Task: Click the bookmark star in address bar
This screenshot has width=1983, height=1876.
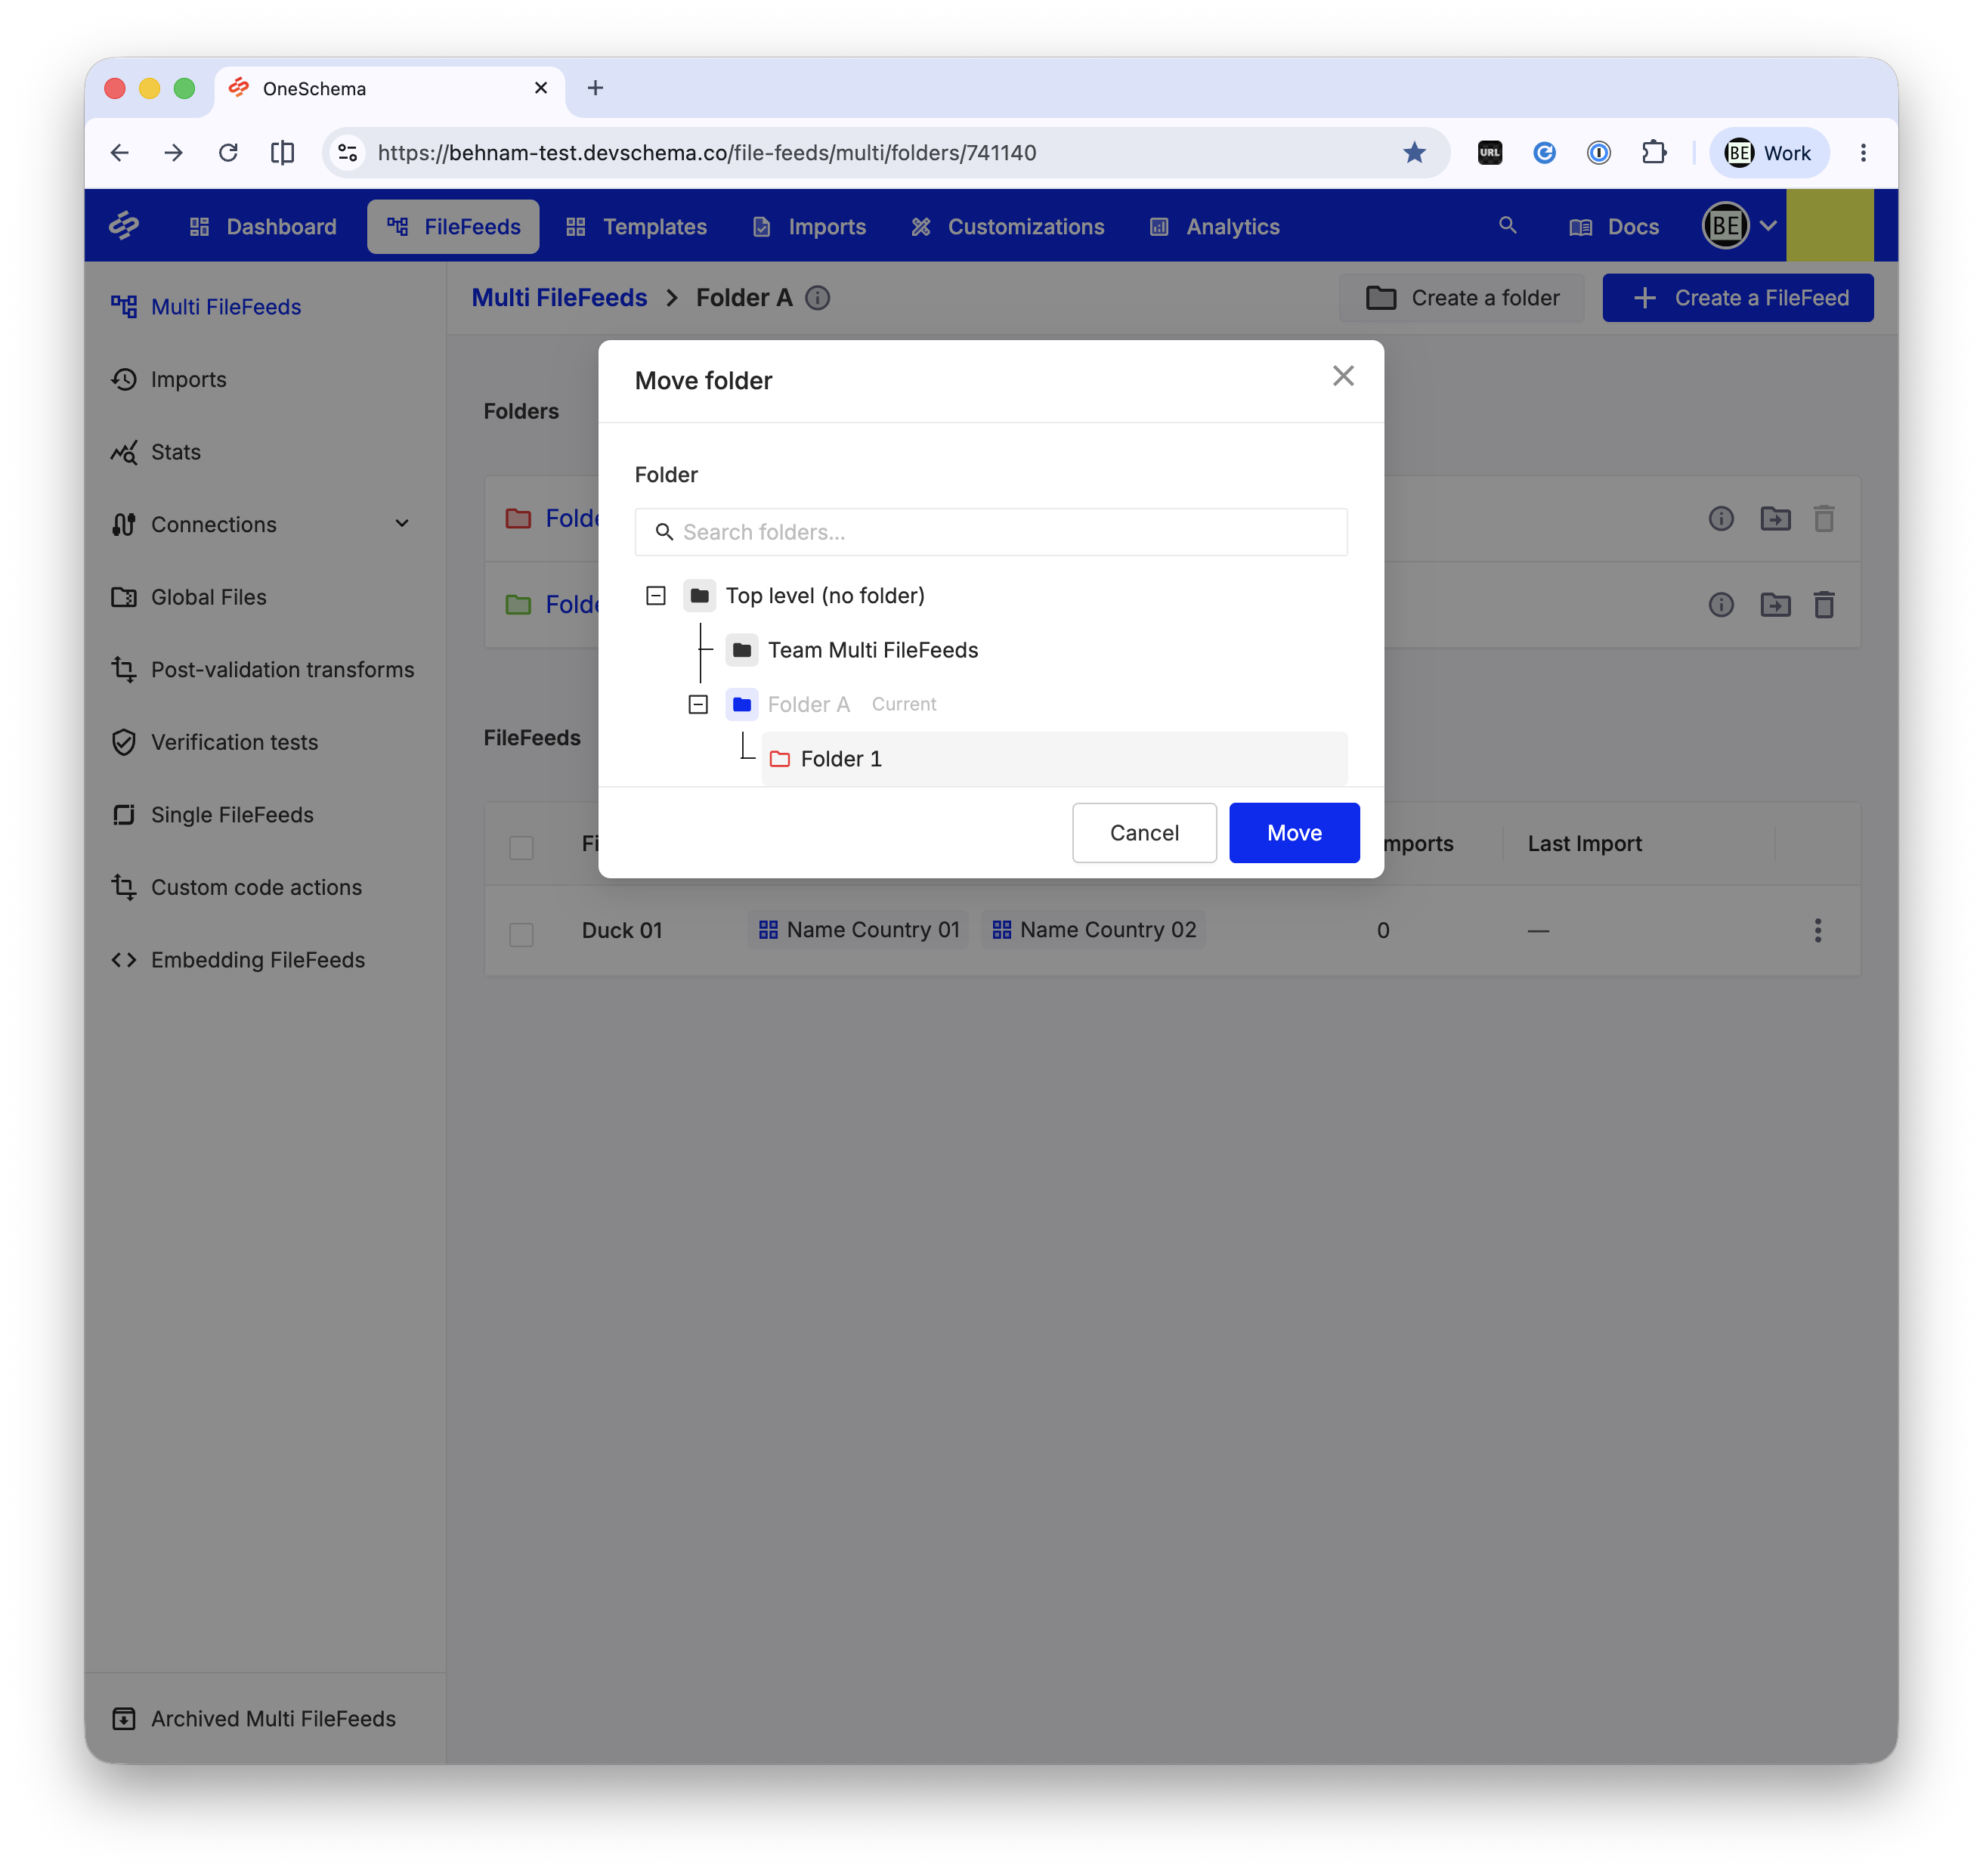Action: (1414, 153)
